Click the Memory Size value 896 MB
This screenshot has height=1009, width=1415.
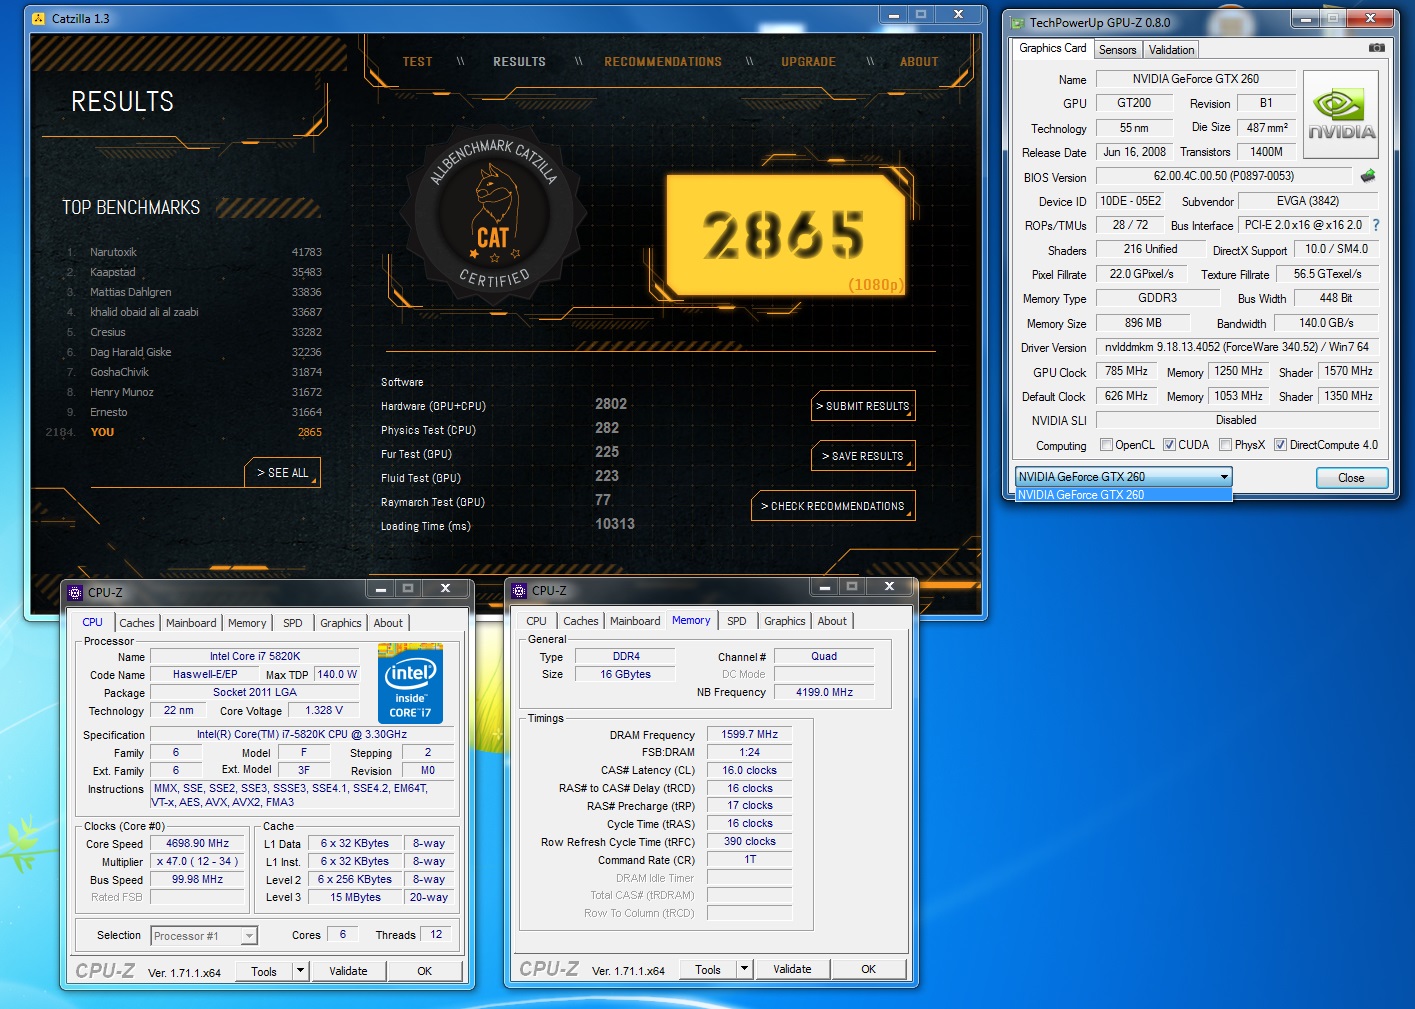pyautogui.click(x=1143, y=323)
